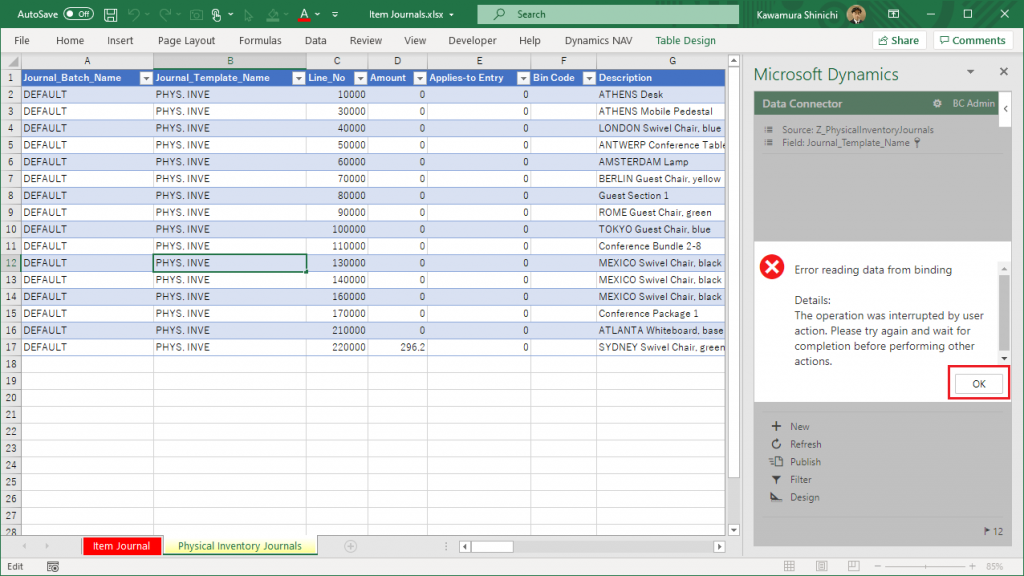Click the BC Admin label in Data Connector
Viewport: 1024px width, 576px height.
(x=973, y=103)
